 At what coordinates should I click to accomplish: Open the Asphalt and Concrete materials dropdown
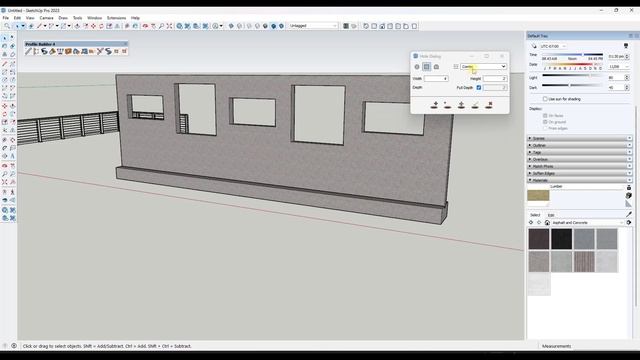click(x=588, y=223)
